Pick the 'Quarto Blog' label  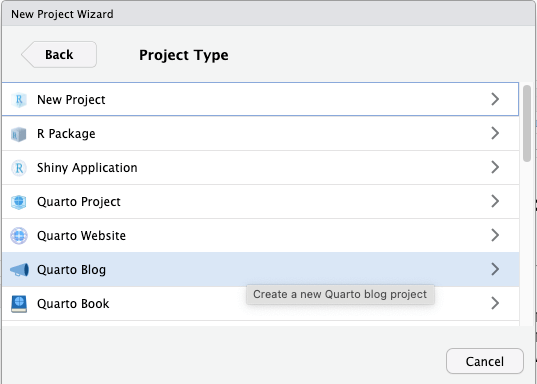click(x=71, y=270)
